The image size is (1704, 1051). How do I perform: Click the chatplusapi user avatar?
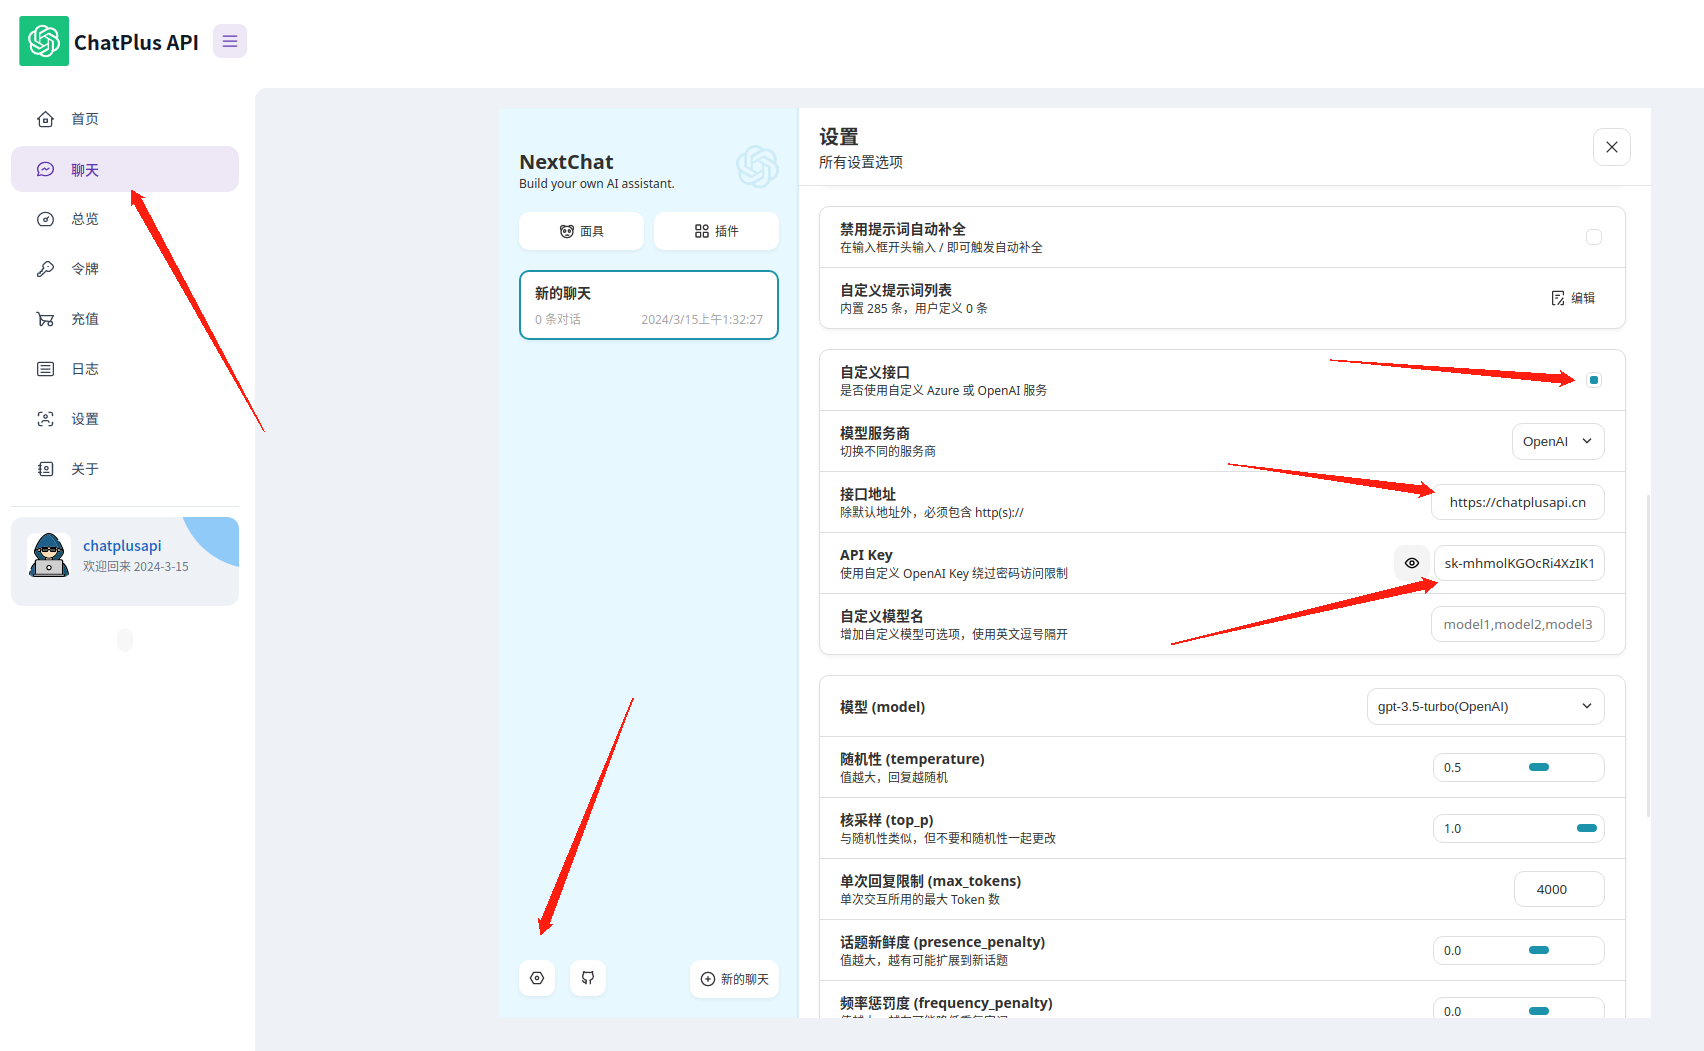pyautogui.click(x=49, y=555)
